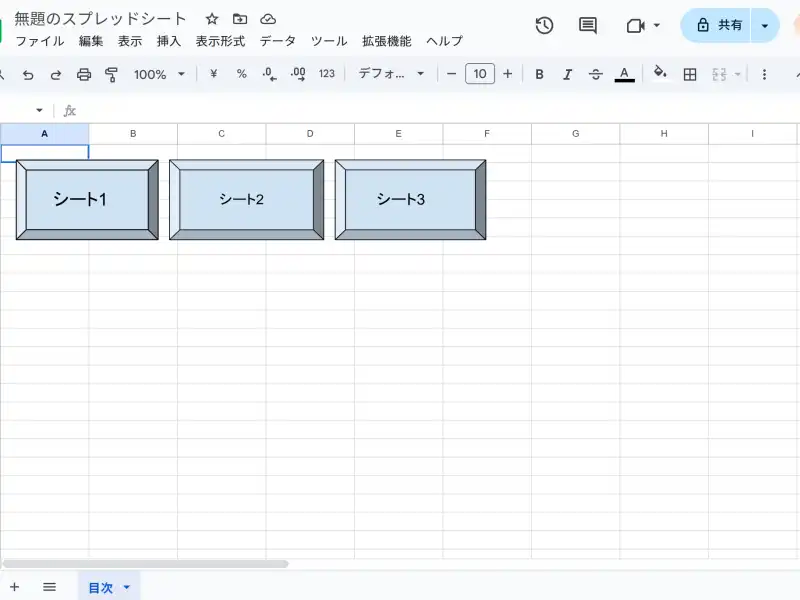Open the comments panel icon

click(x=588, y=26)
